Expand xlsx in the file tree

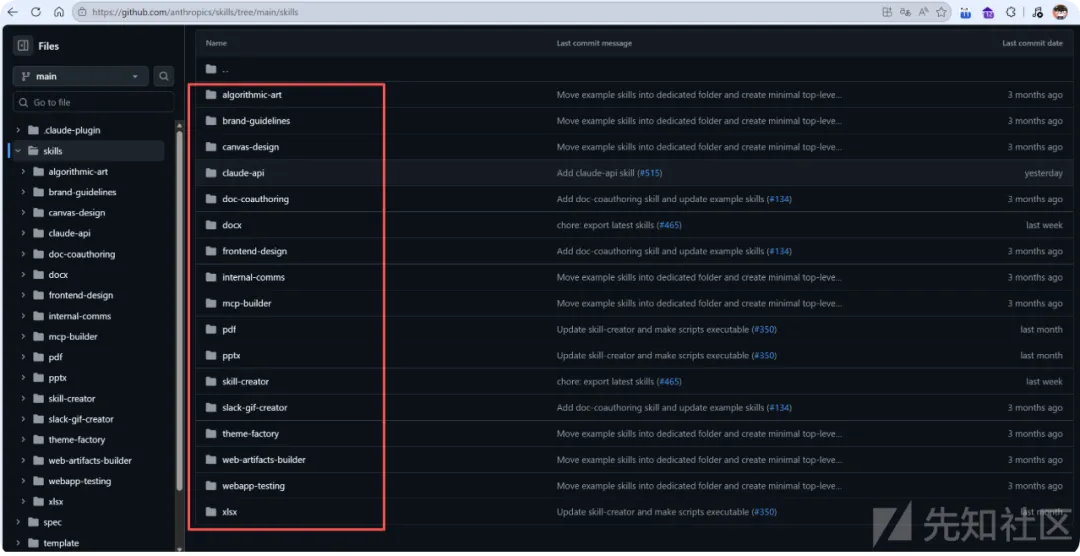tap(23, 502)
